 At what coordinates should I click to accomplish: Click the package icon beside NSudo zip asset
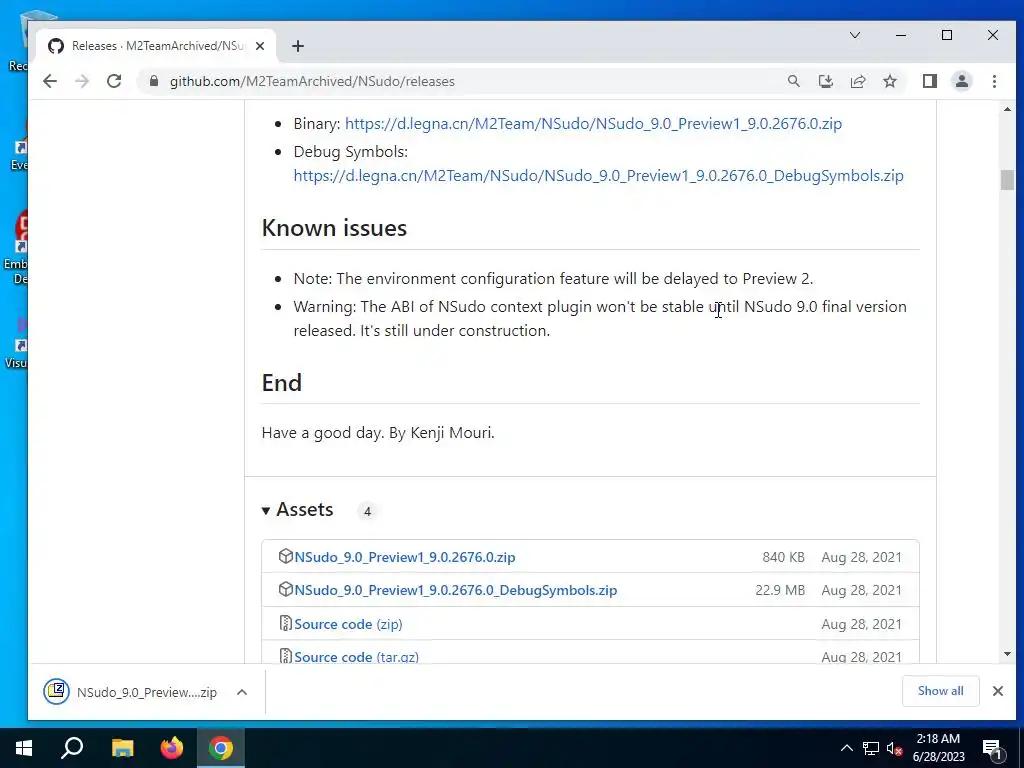pyautogui.click(x=285, y=556)
